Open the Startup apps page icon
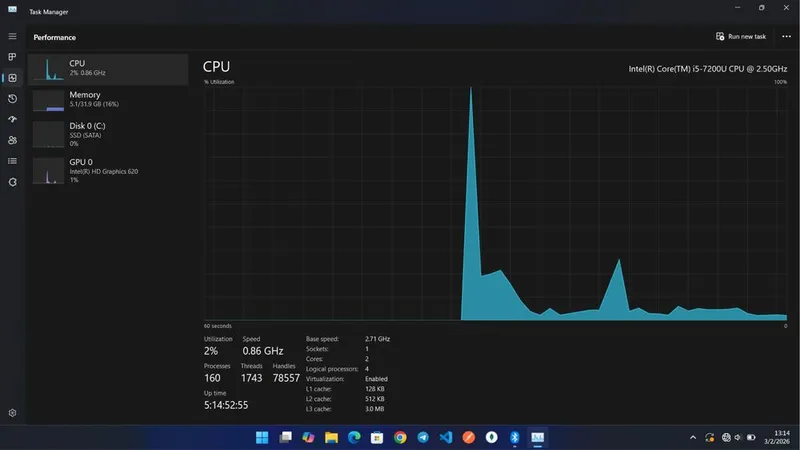This screenshot has height=450, width=800. point(12,119)
